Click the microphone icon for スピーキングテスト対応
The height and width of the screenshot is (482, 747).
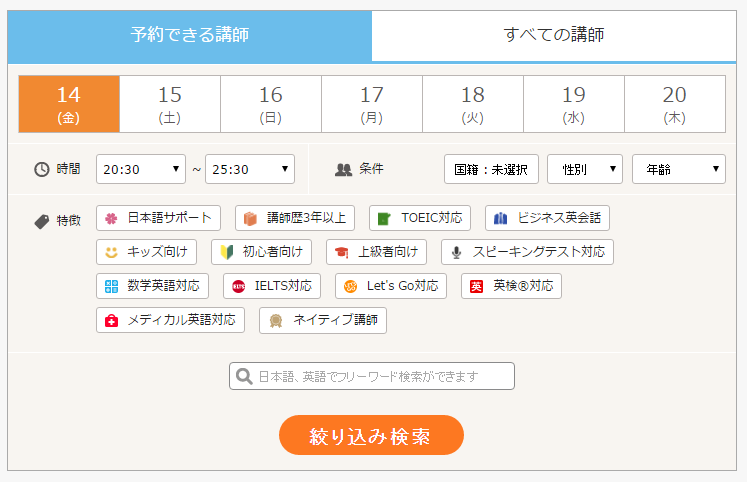tap(456, 252)
